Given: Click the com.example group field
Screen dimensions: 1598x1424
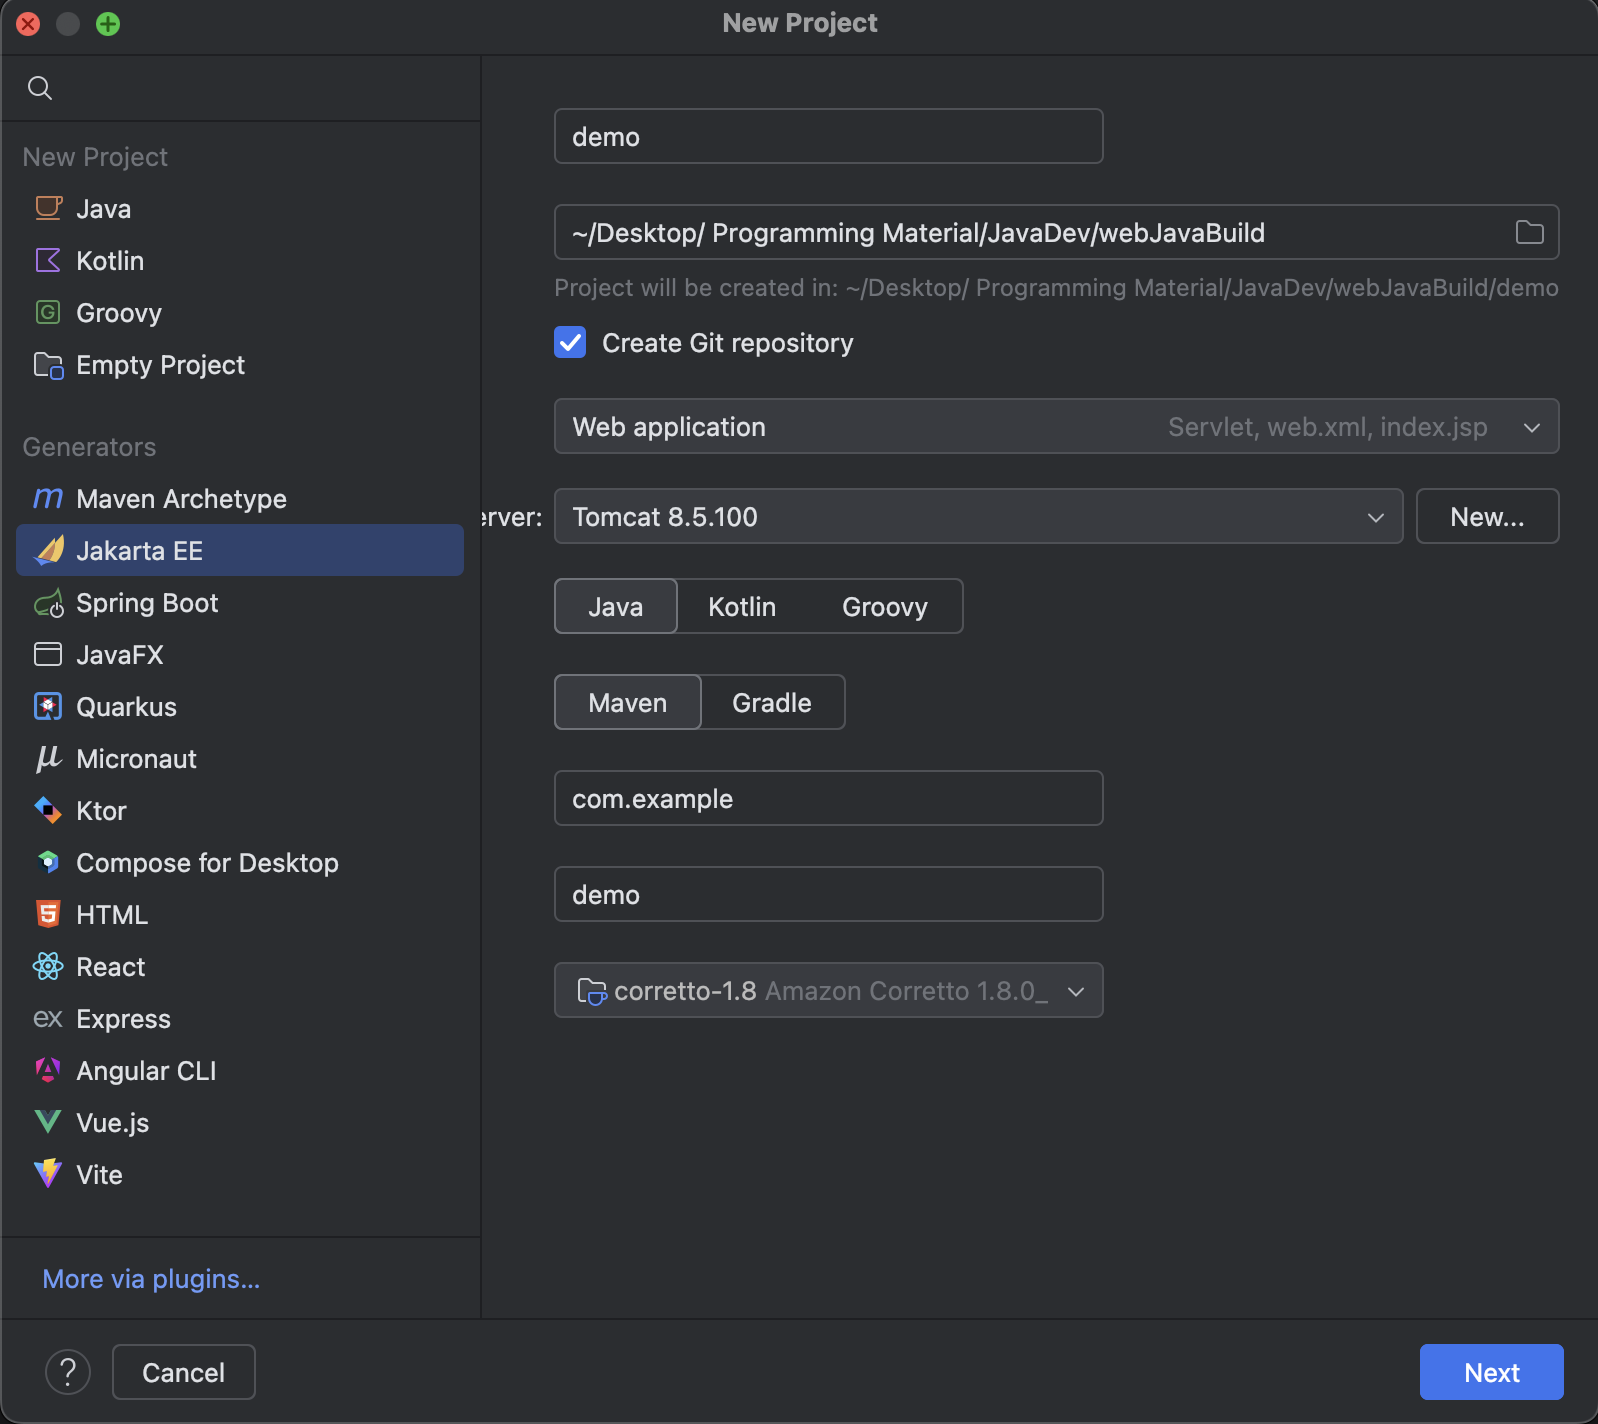Looking at the screenshot, I should coord(828,798).
